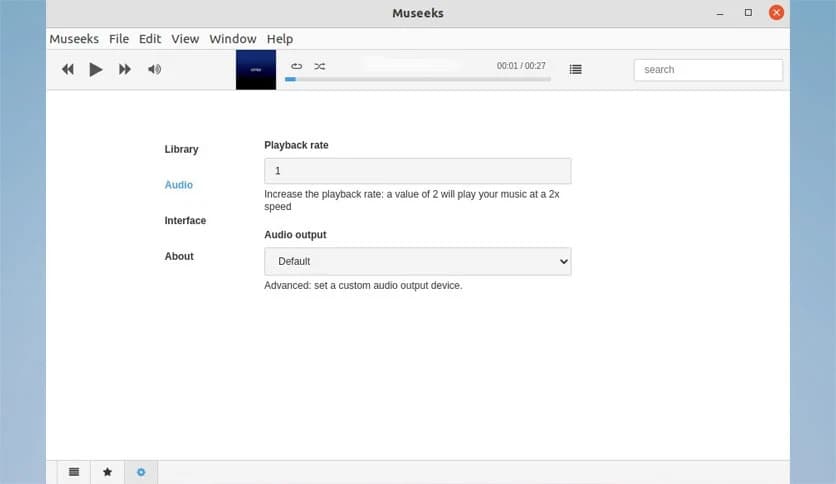The width and height of the screenshot is (836, 484).
Task: Focus the search field
Action: point(708,70)
